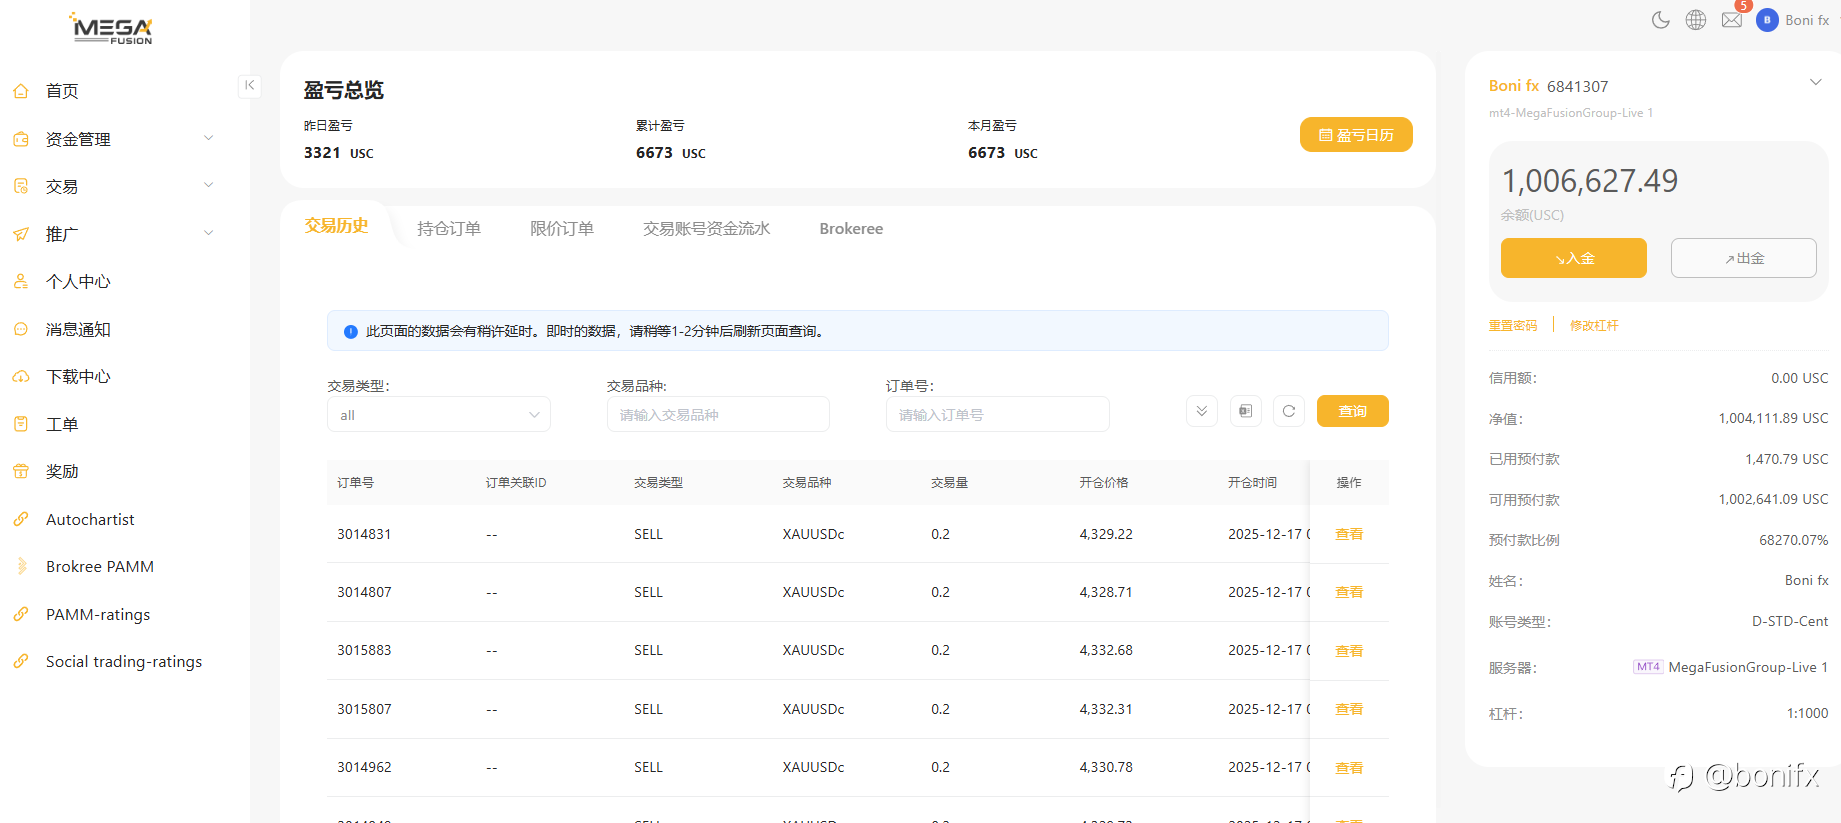Export table using the Excel icon
This screenshot has width=1841, height=823.
[x=1245, y=411]
